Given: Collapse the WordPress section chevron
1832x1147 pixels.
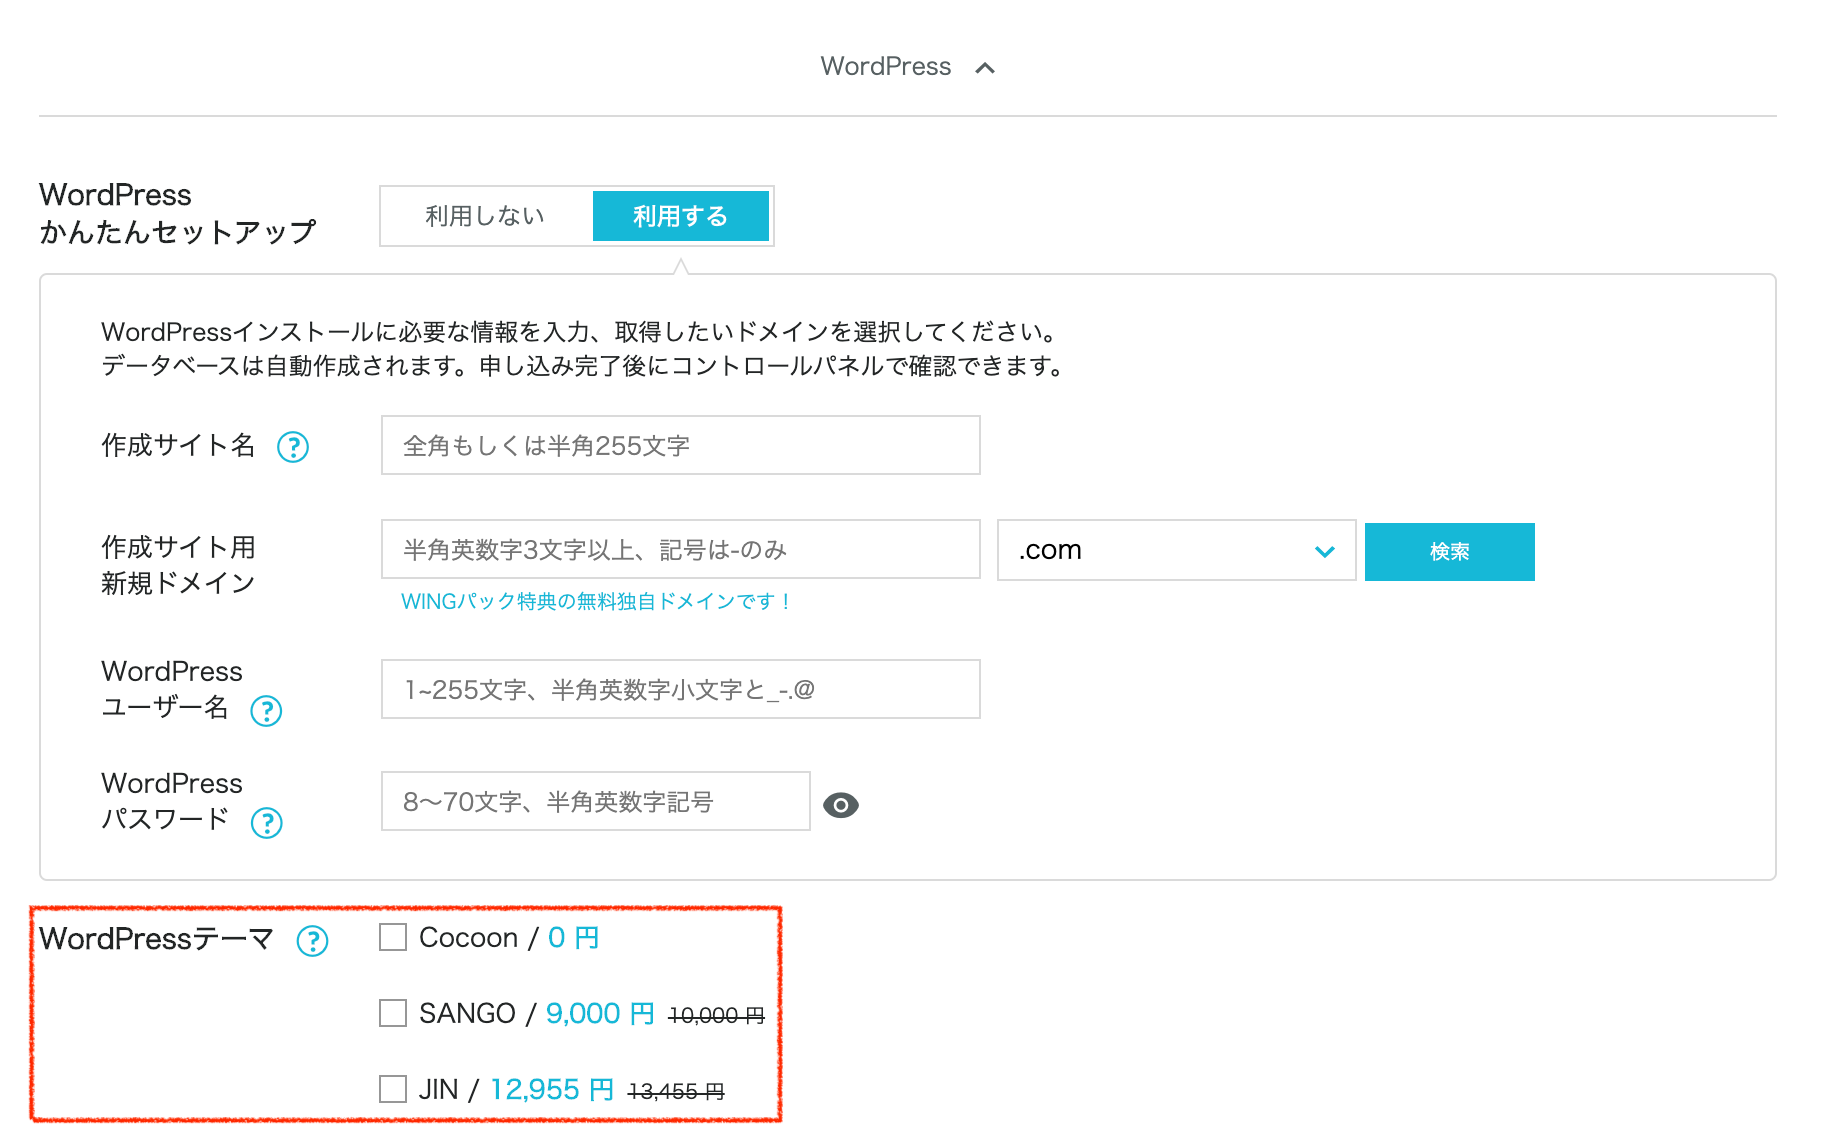Looking at the screenshot, I should [985, 68].
